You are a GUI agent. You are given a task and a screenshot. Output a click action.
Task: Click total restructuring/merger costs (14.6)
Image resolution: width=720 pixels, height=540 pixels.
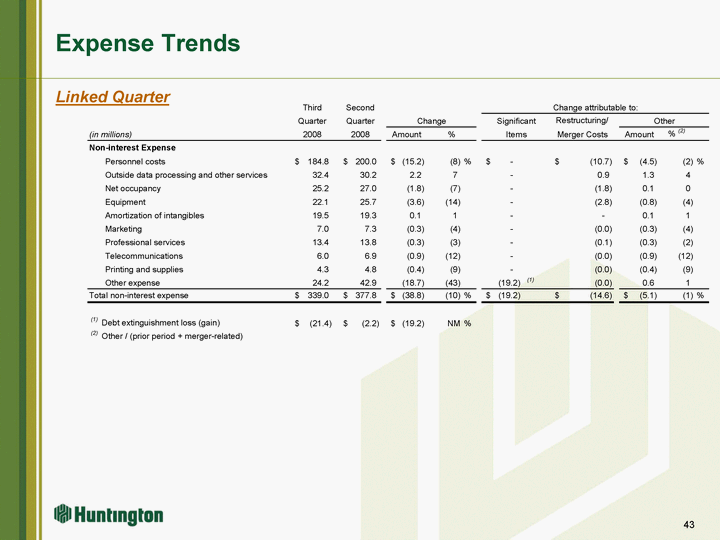(x=601, y=295)
